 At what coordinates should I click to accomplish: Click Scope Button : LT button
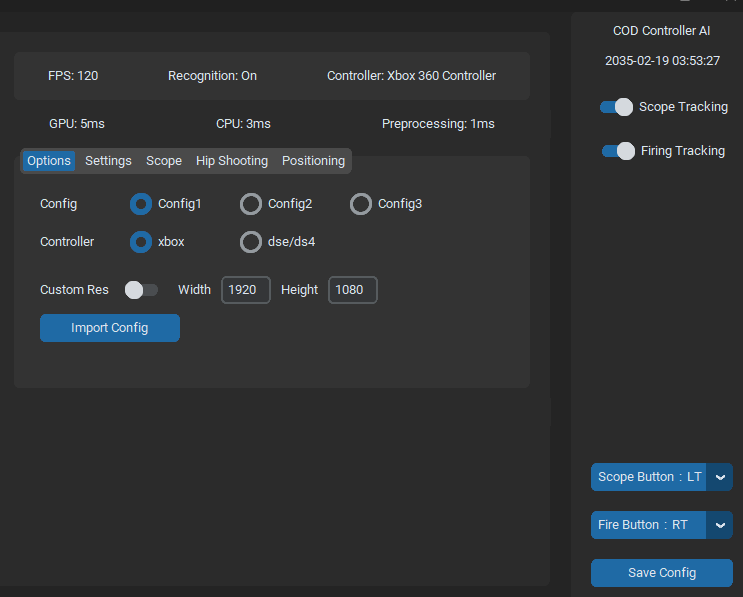point(649,477)
